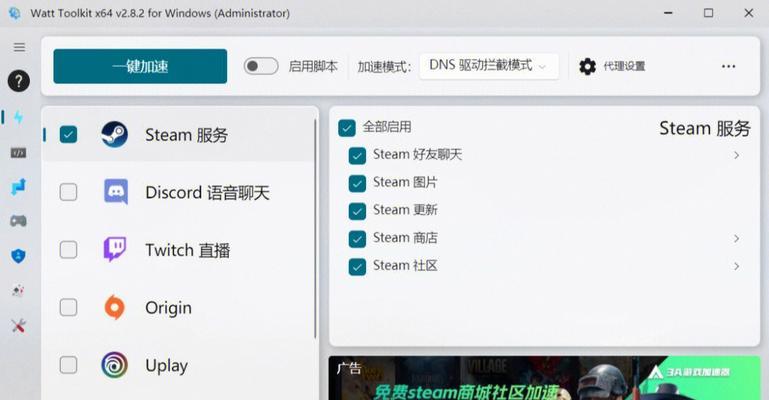Open the wrench tools sidebar icon

point(19,325)
